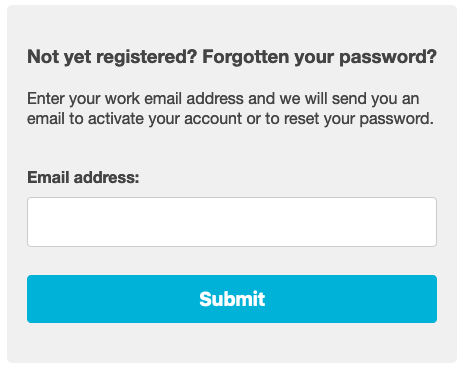Viewport: 464px width, 369px height.
Task: Focus the white email text box
Action: pos(232,222)
